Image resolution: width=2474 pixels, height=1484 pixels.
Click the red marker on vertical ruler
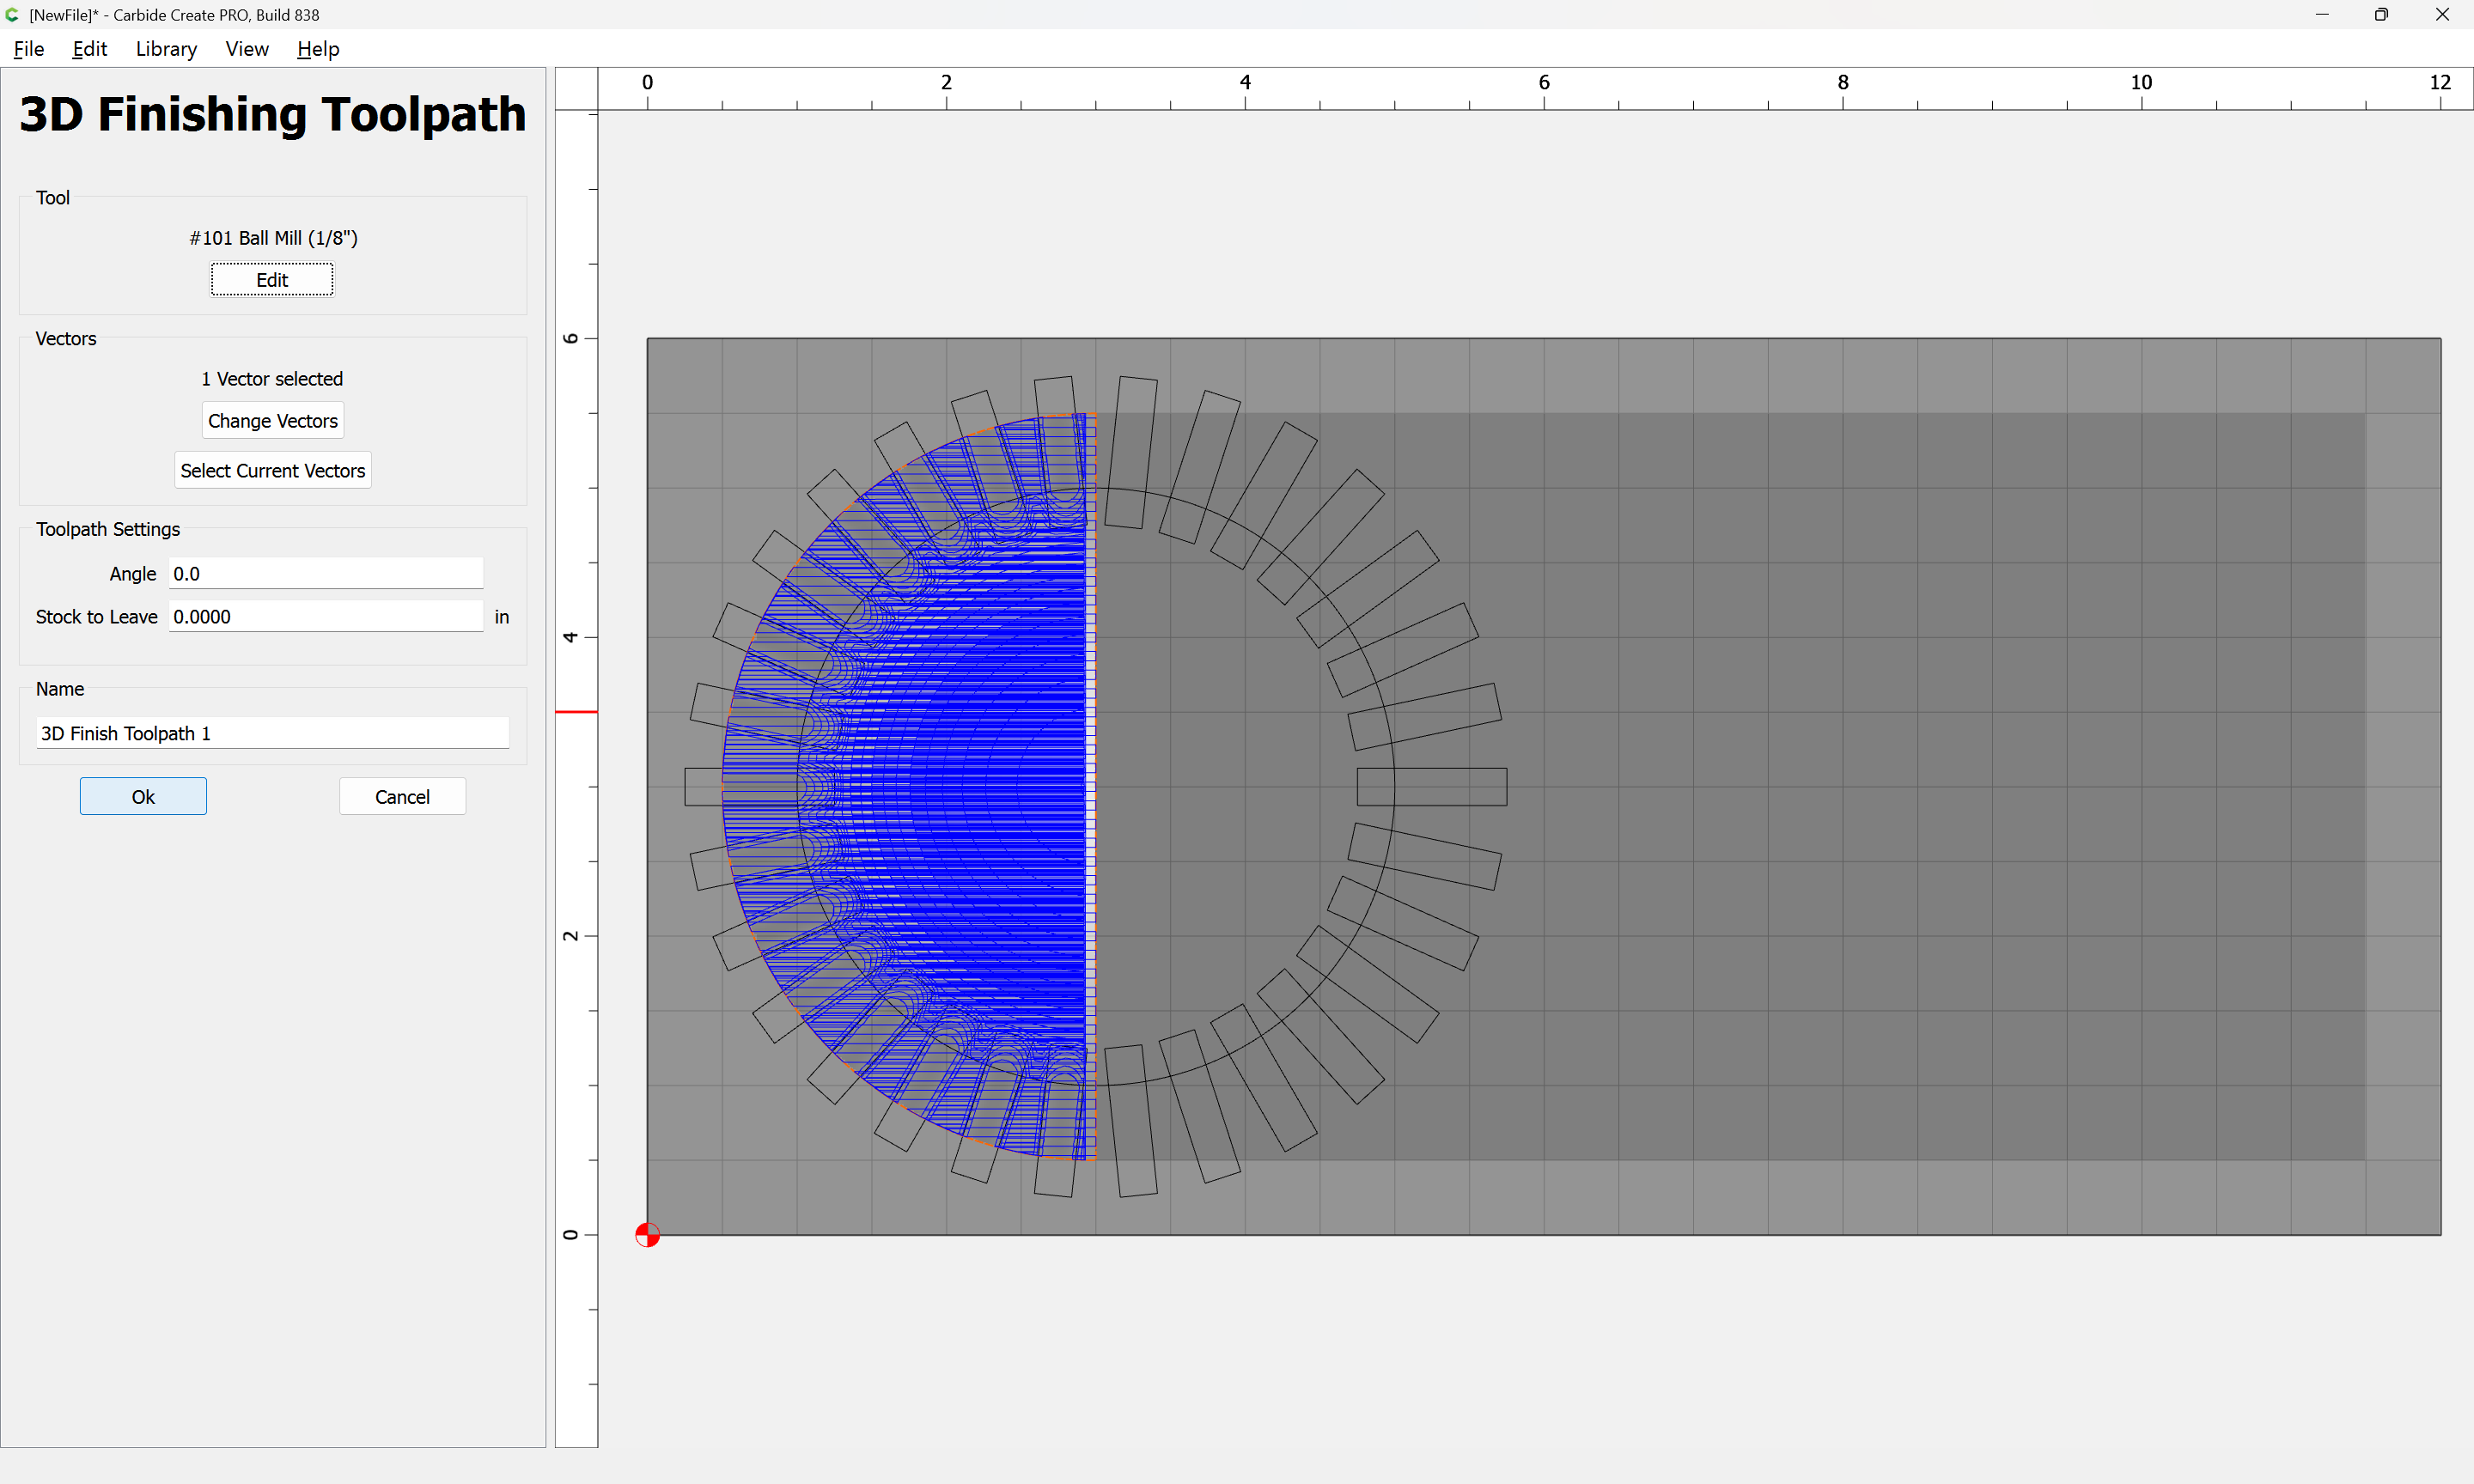pyautogui.click(x=576, y=712)
